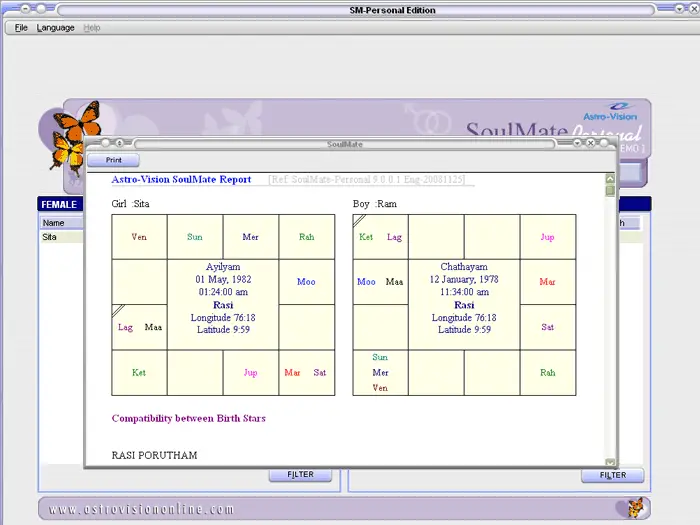This screenshot has height=525, width=700.
Task: Open the Language menu
Action: click(x=55, y=28)
